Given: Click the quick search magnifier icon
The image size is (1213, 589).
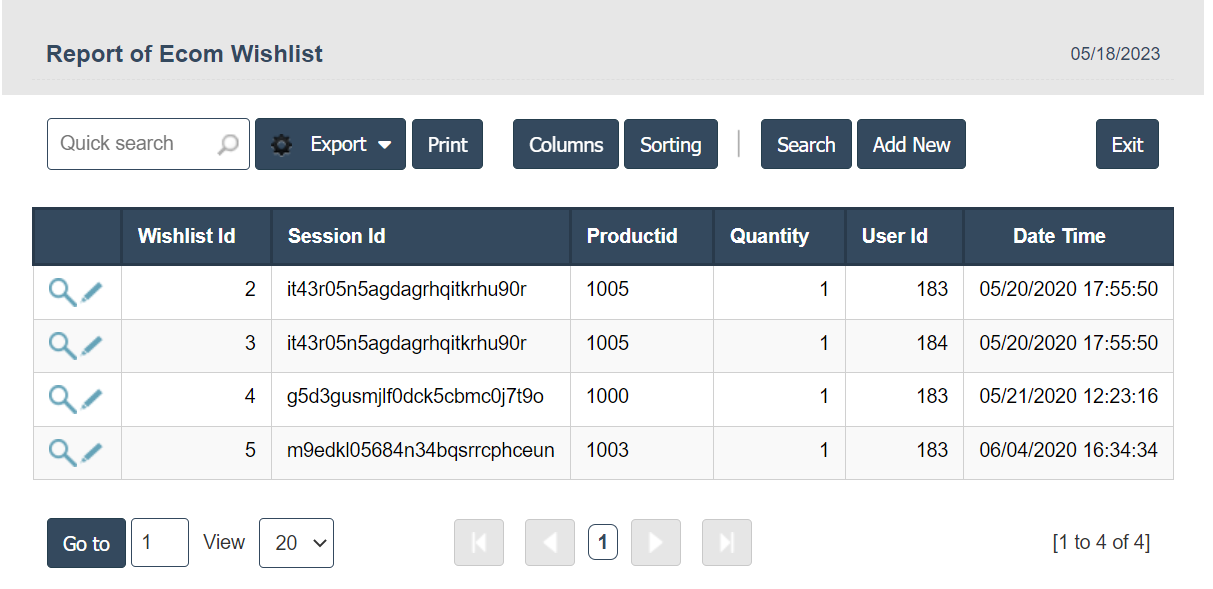Looking at the screenshot, I should pyautogui.click(x=229, y=144).
